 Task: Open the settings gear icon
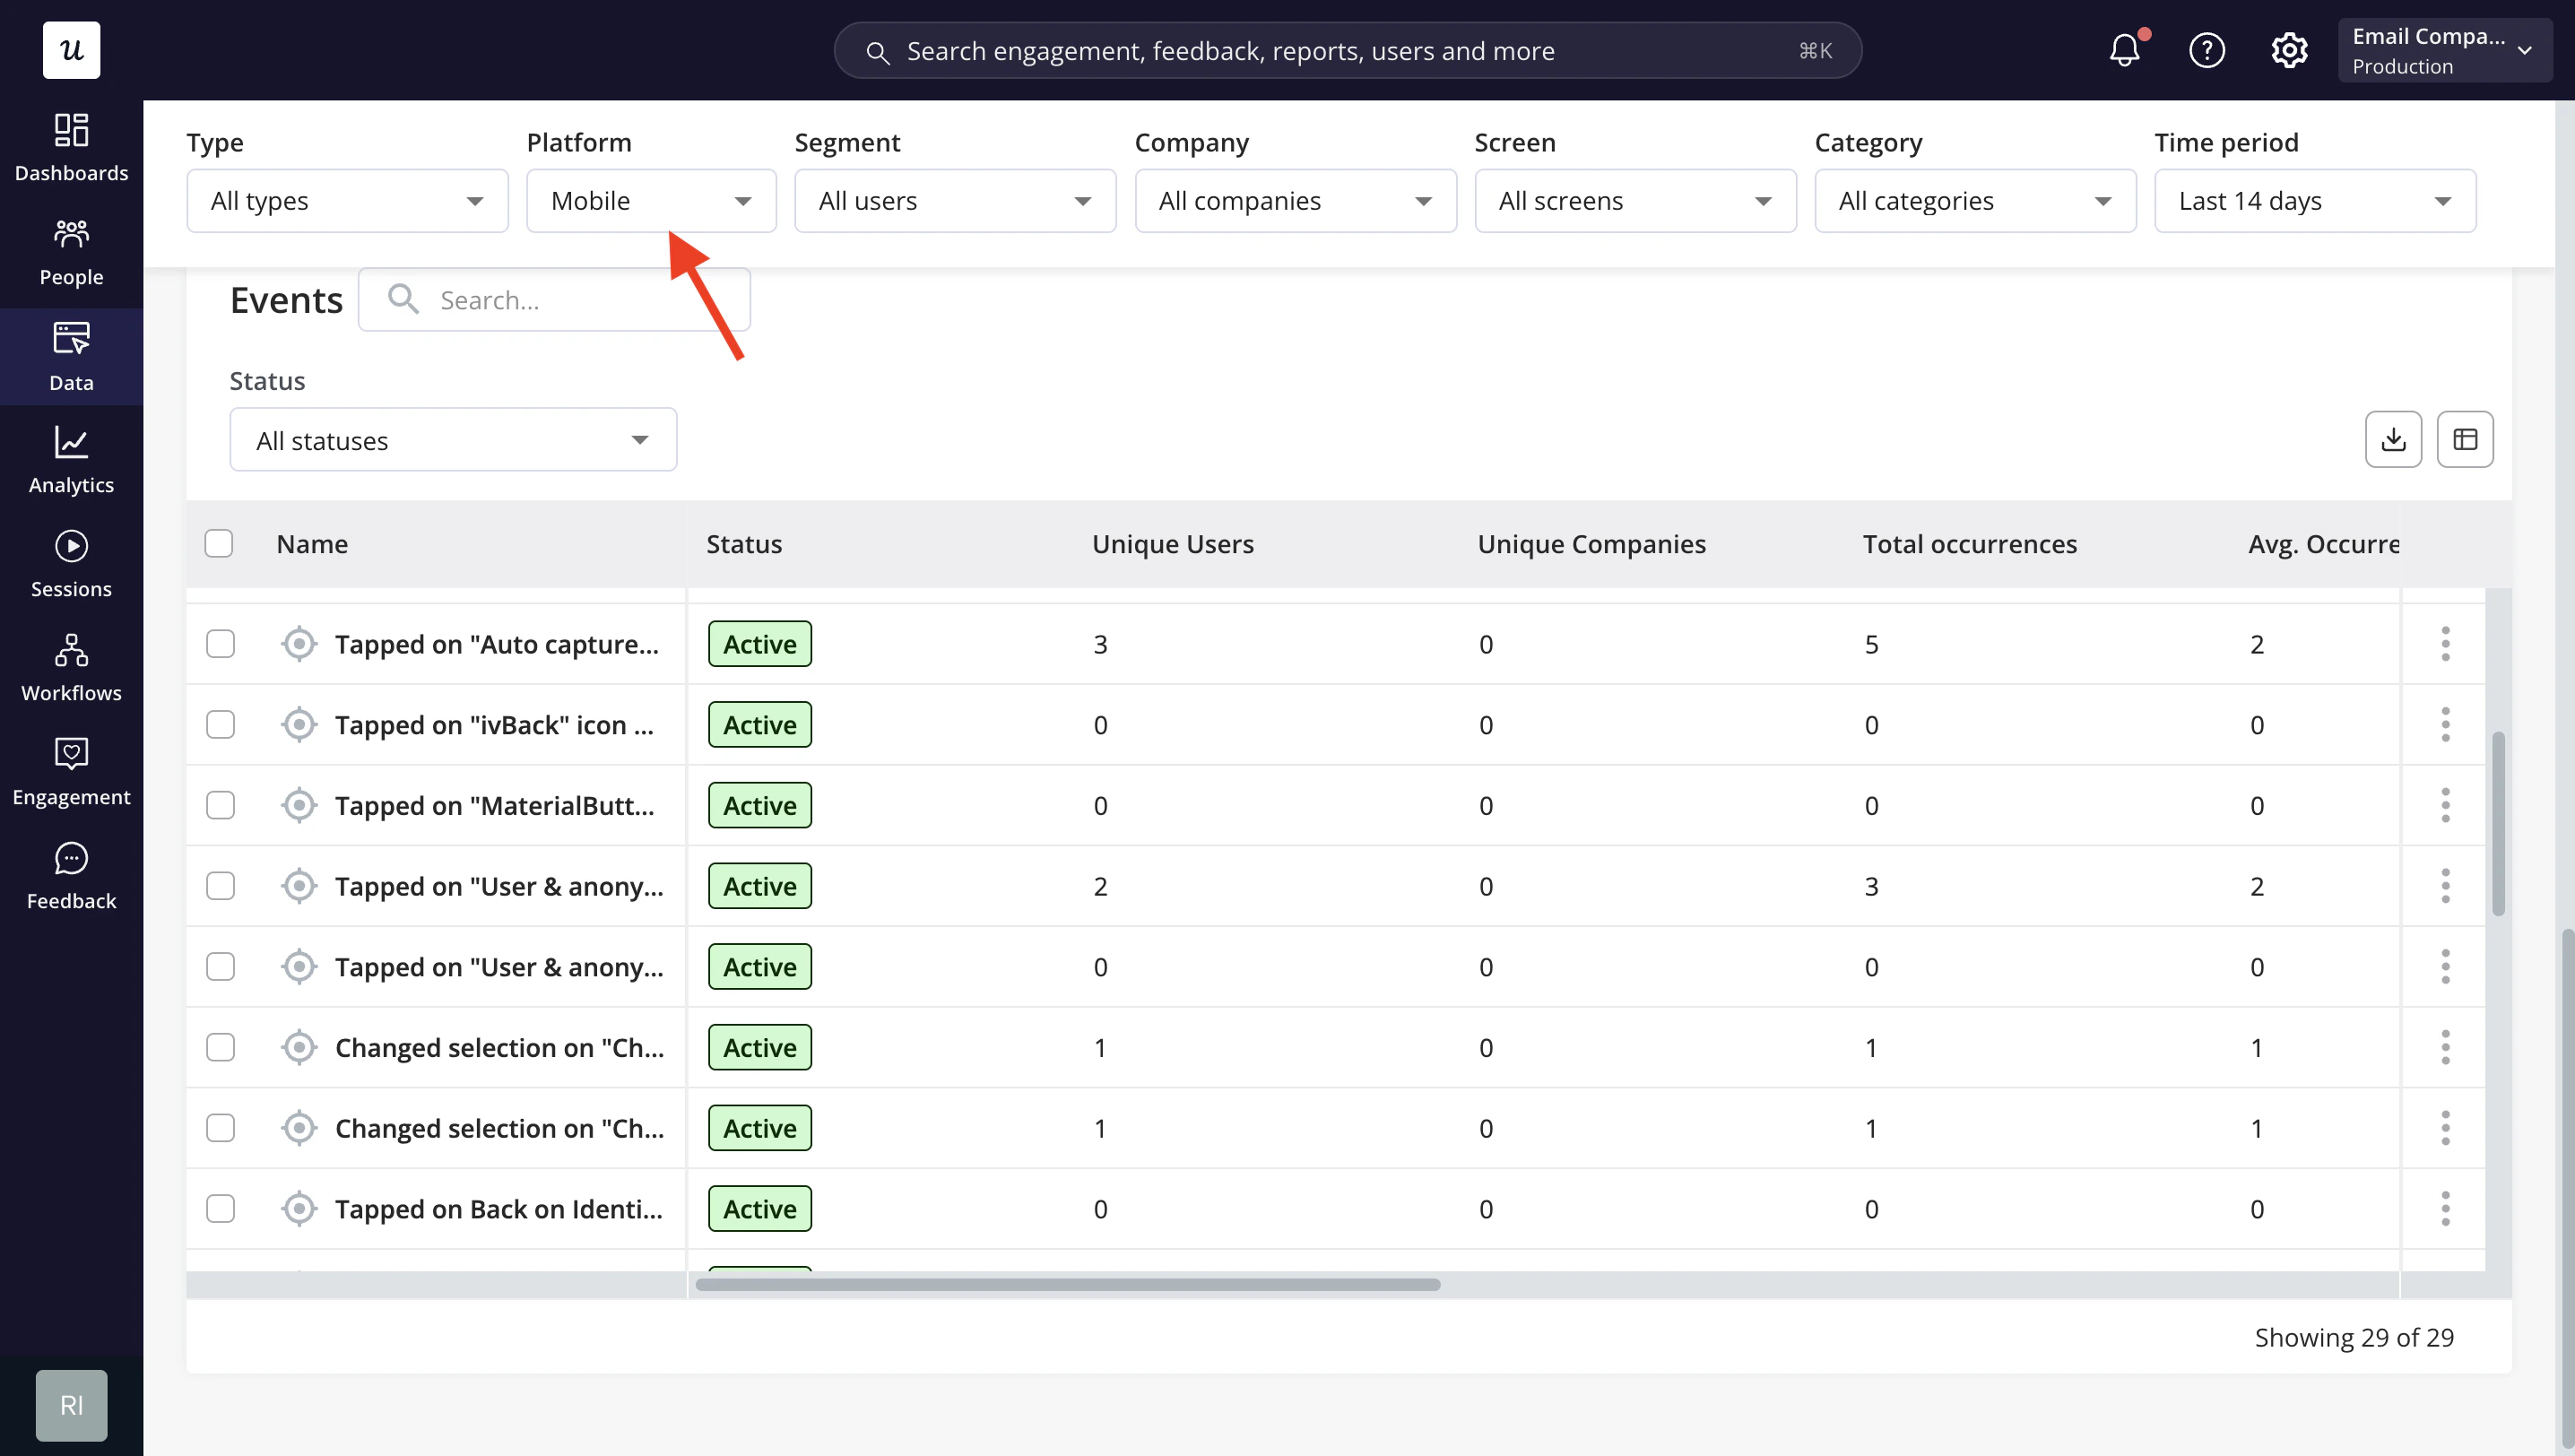pos(2288,50)
